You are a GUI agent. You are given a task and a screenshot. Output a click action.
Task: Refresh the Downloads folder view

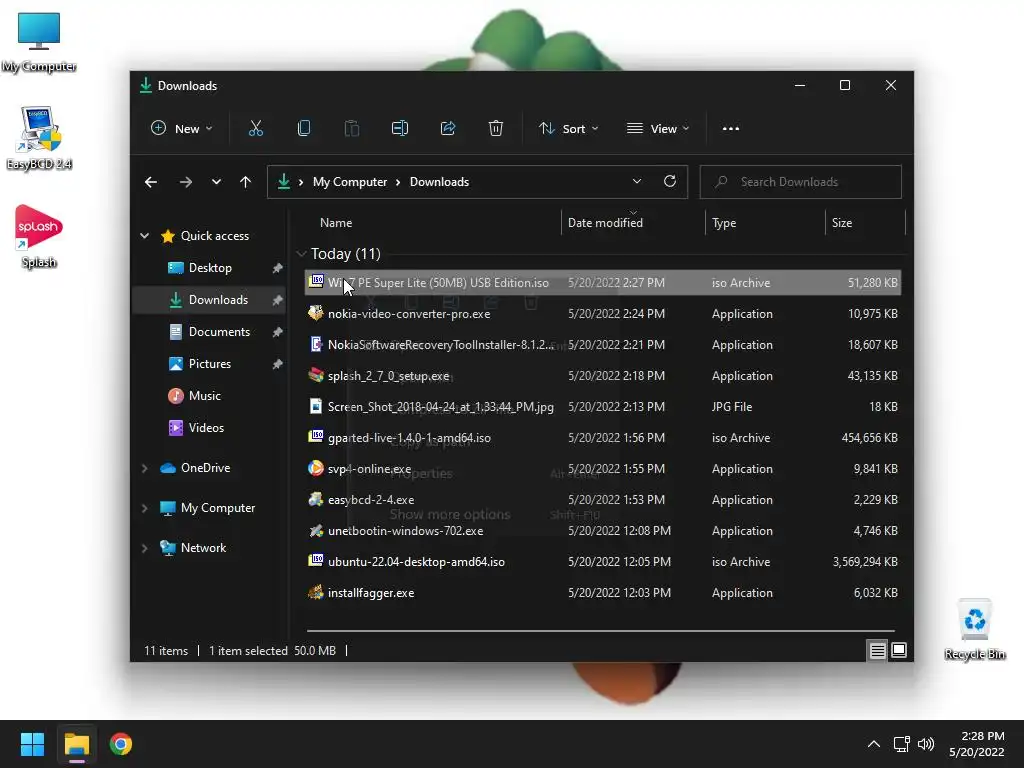pyautogui.click(x=670, y=182)
